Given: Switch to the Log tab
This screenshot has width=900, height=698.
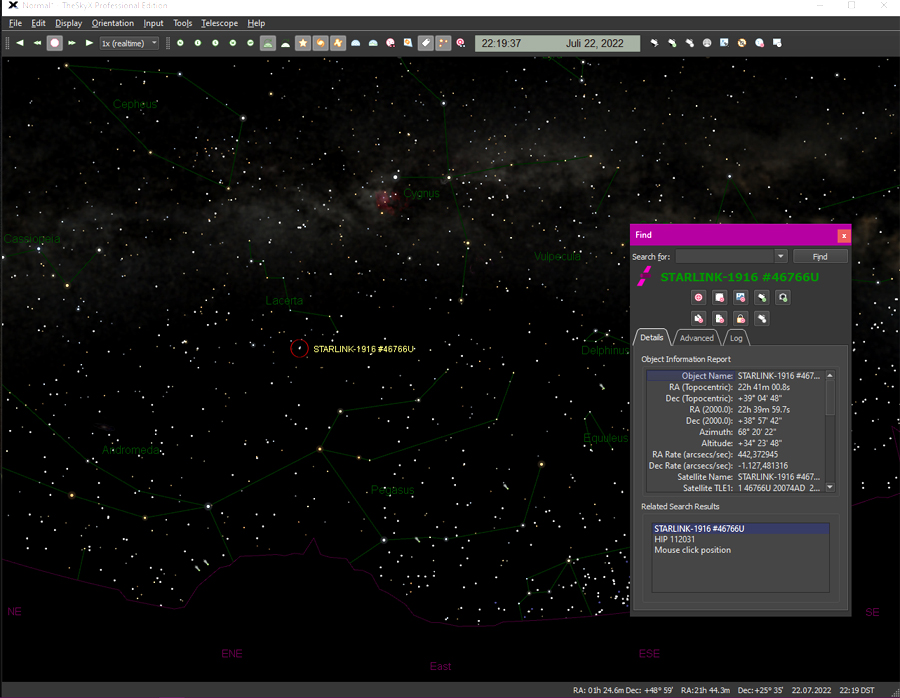Looking at the screenshot, I should [x=736, y=338].
